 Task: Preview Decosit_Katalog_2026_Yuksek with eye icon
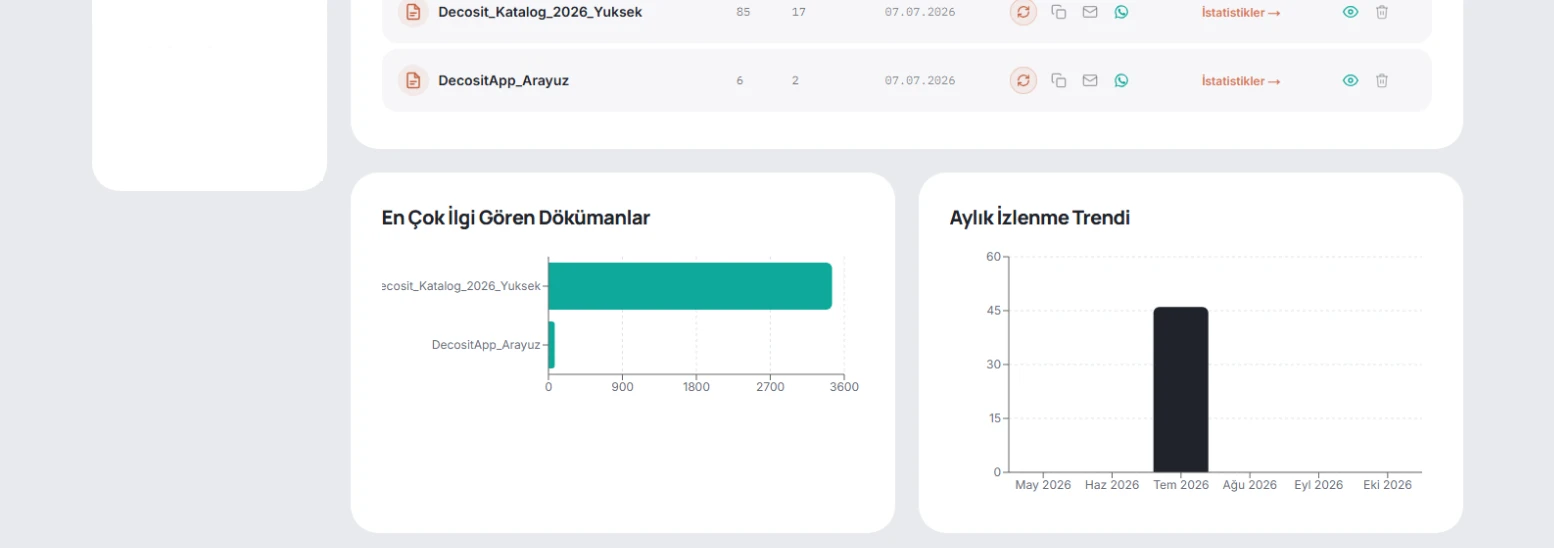[x=1350, y=12]
